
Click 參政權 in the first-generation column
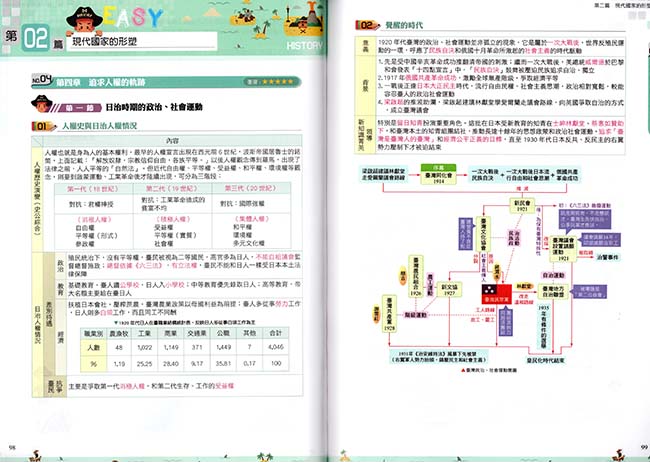click(85, 244)
